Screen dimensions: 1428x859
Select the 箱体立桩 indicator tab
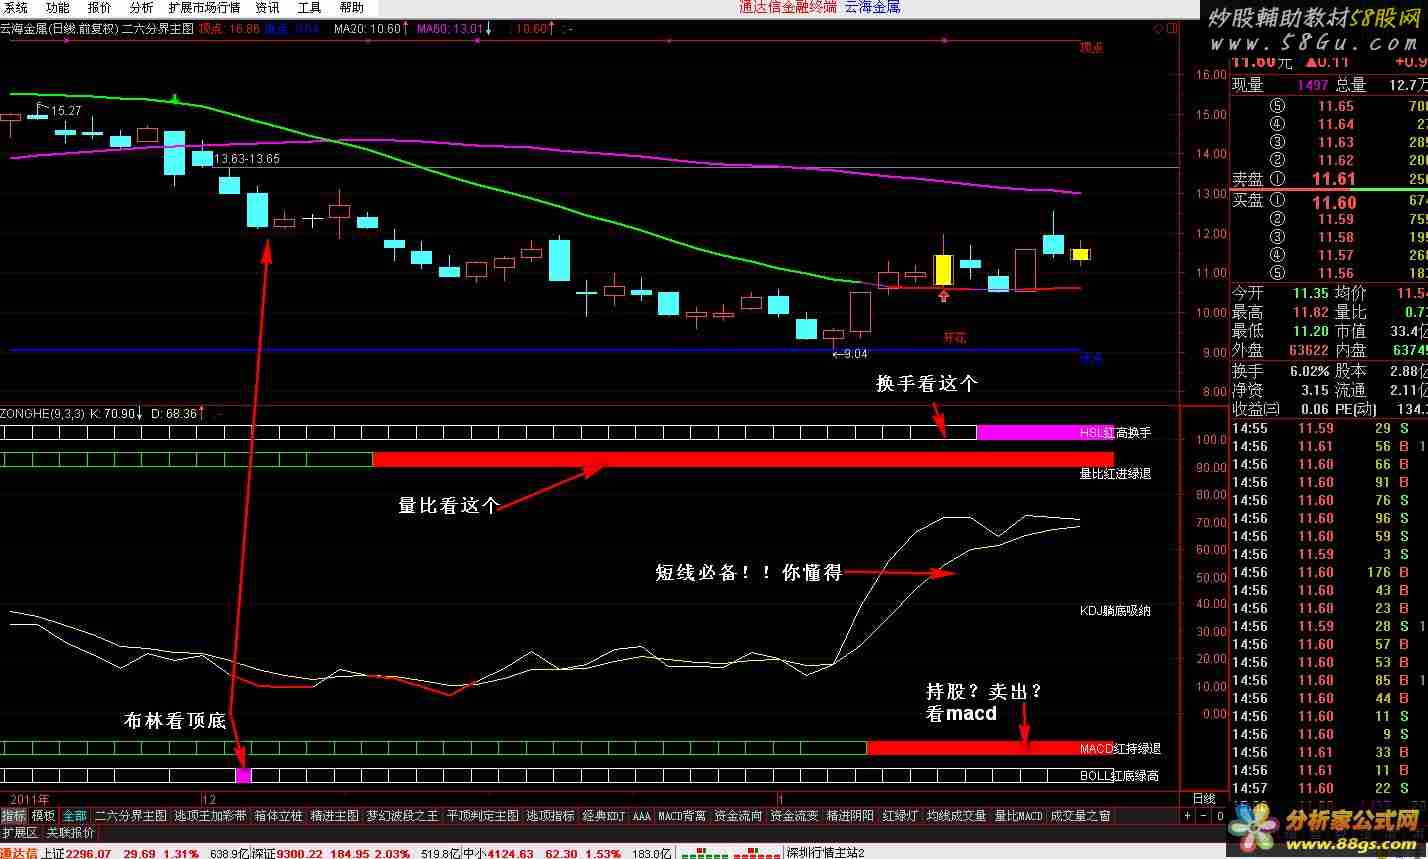278,816
